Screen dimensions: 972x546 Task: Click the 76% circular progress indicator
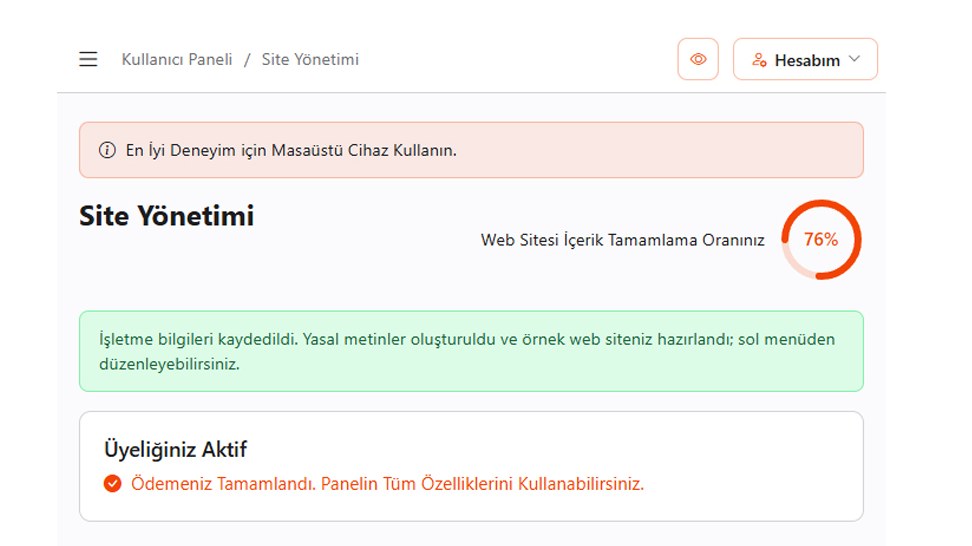tap(821, 240)
